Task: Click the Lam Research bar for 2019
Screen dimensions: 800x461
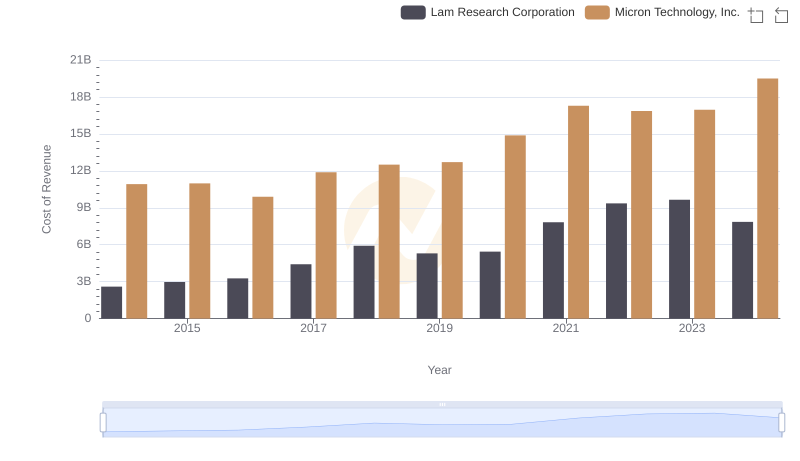Action: pos(427,286)
